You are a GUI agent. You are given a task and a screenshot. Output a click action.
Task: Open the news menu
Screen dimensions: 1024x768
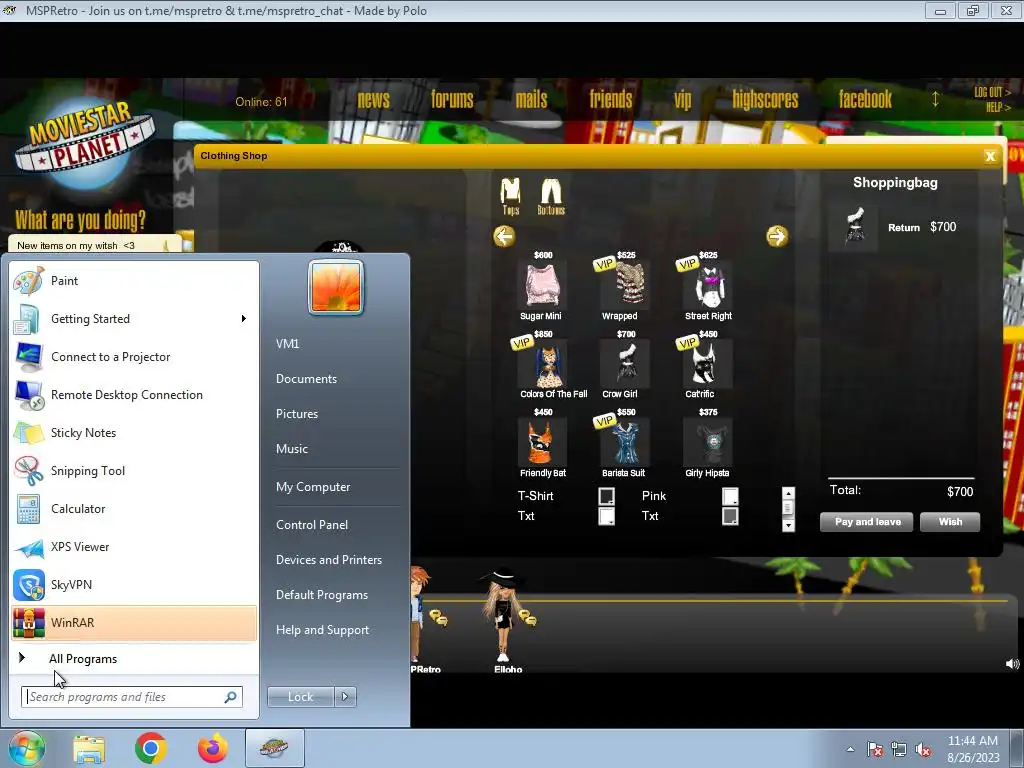click(x=374, y=99)
